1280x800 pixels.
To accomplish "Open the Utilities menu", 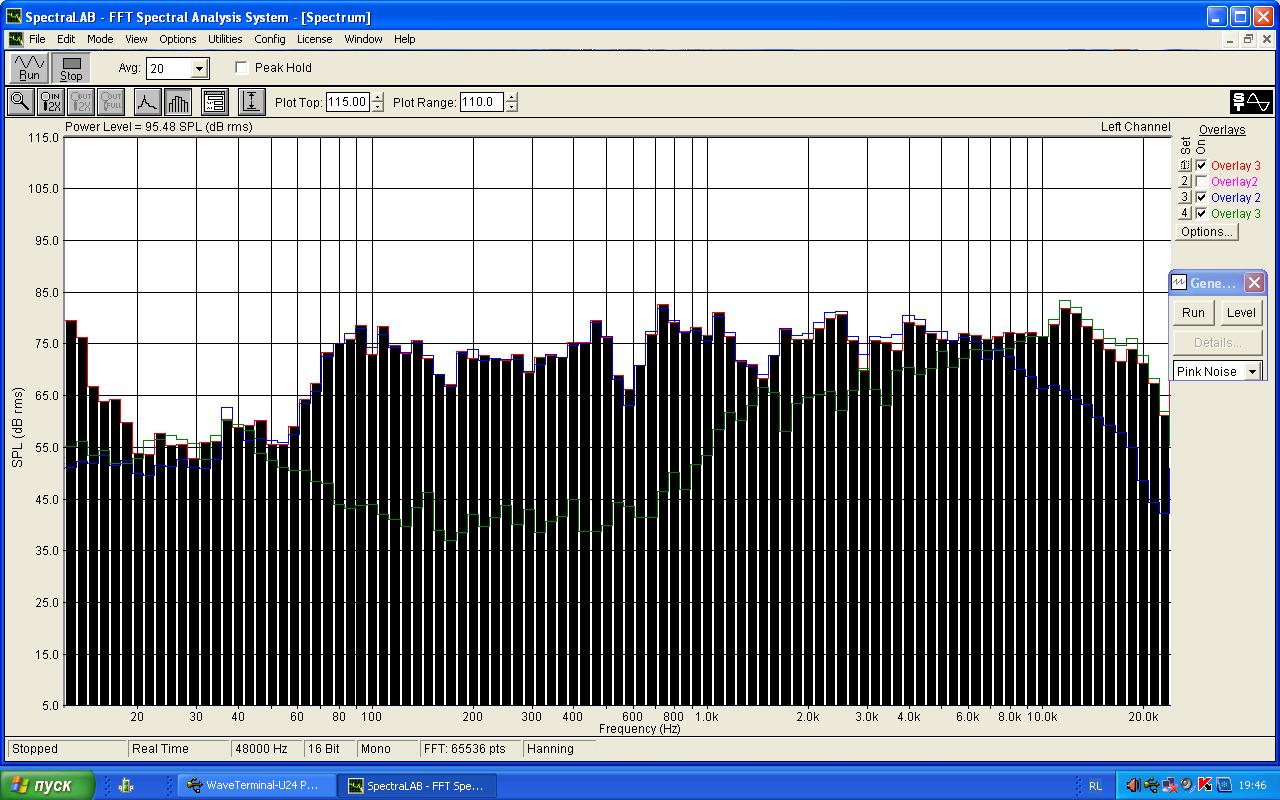I will (225, 39).
